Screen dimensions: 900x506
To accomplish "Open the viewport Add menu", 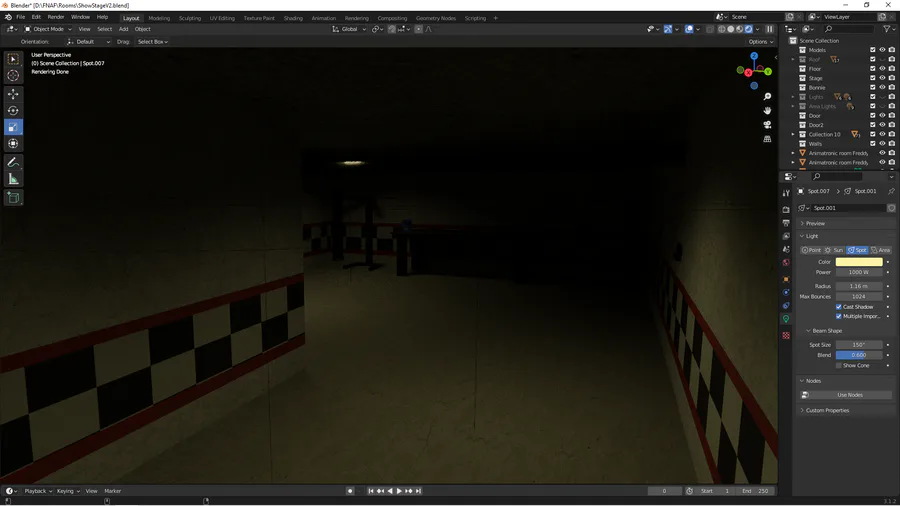I will 123,29.
